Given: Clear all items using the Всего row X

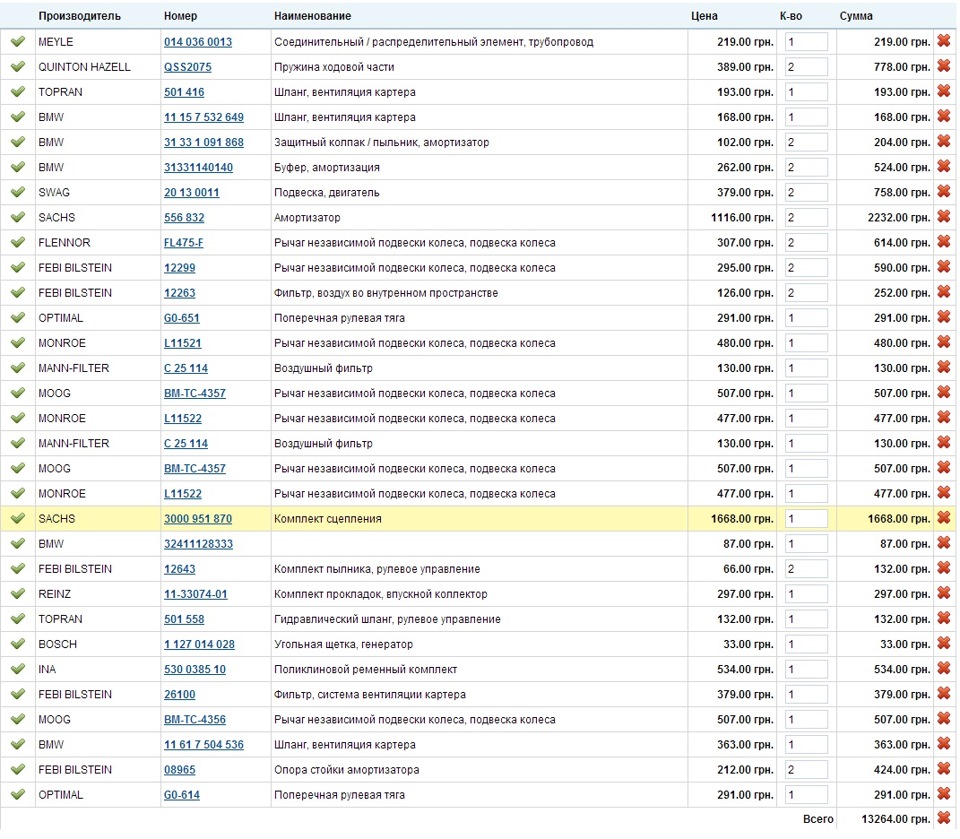Looking at the screenshot, I should click(x=943, y=818).
